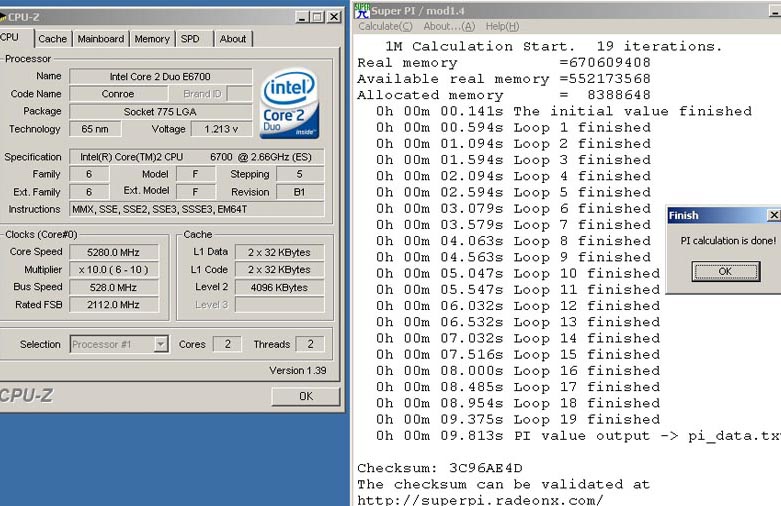
Task: Click the Core Speed value 5280.0 MHz
Action: (114, 253)
